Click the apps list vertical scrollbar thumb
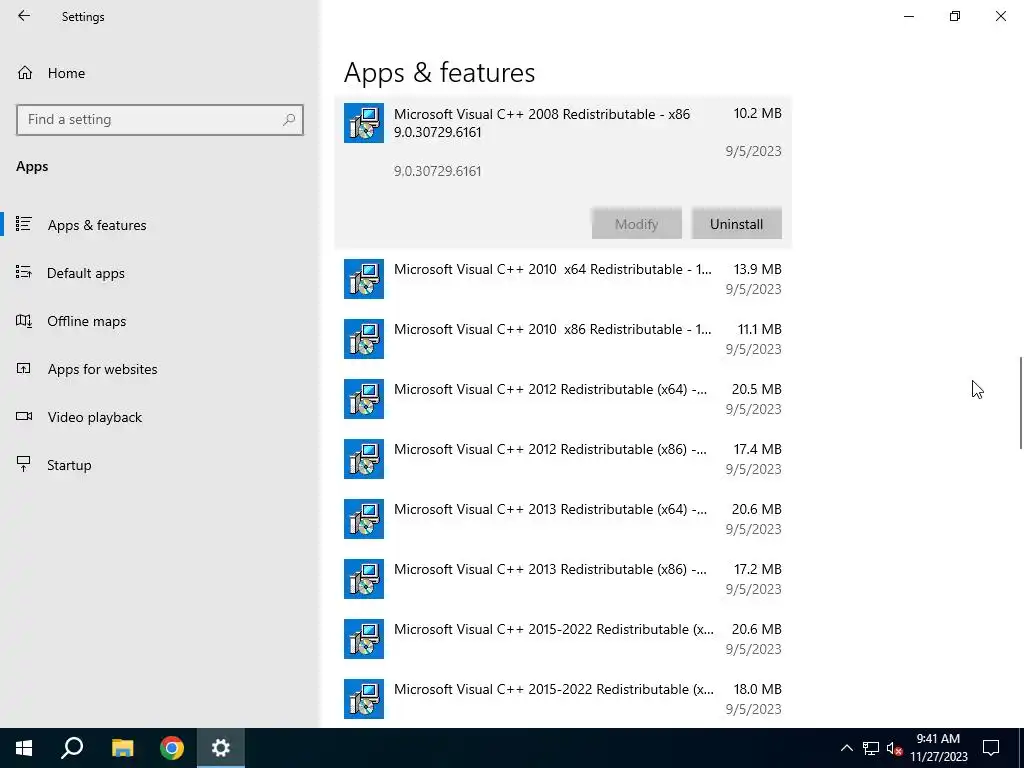The image size is (1024, 768). 1020,403
